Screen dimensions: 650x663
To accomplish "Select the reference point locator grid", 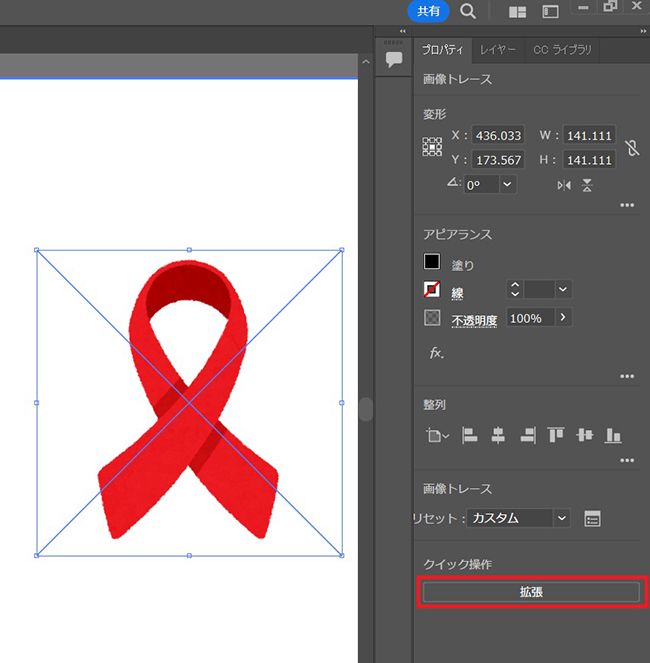I will point(432,147).
